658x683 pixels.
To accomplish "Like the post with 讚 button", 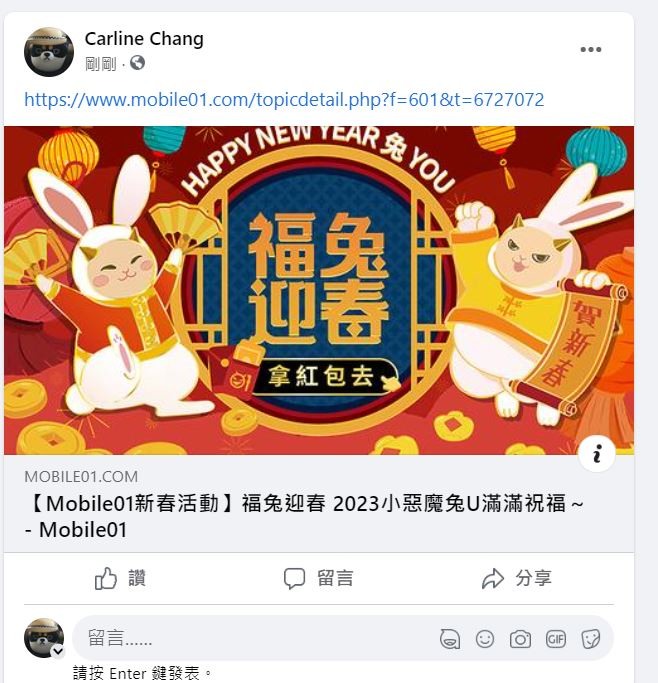I will tap(120, 578).
